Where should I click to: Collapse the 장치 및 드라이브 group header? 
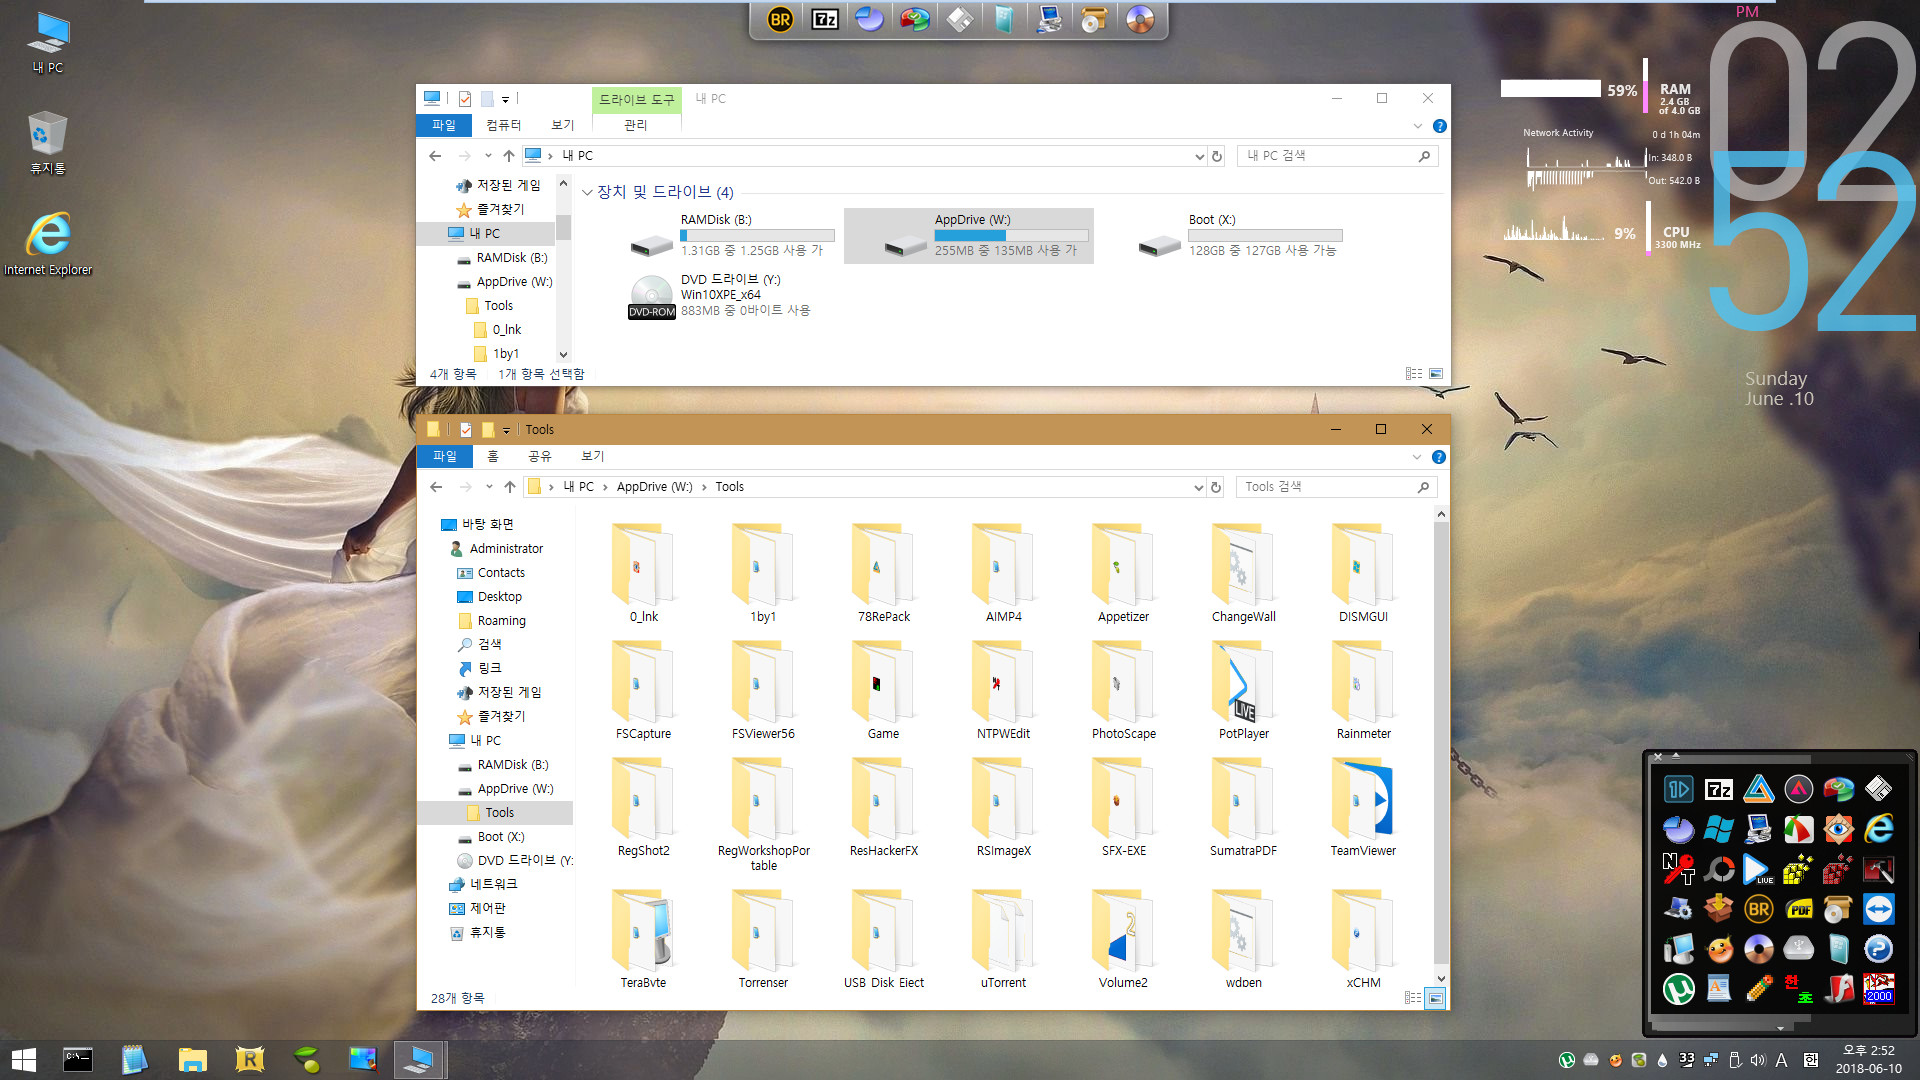[x=587, y=192]
